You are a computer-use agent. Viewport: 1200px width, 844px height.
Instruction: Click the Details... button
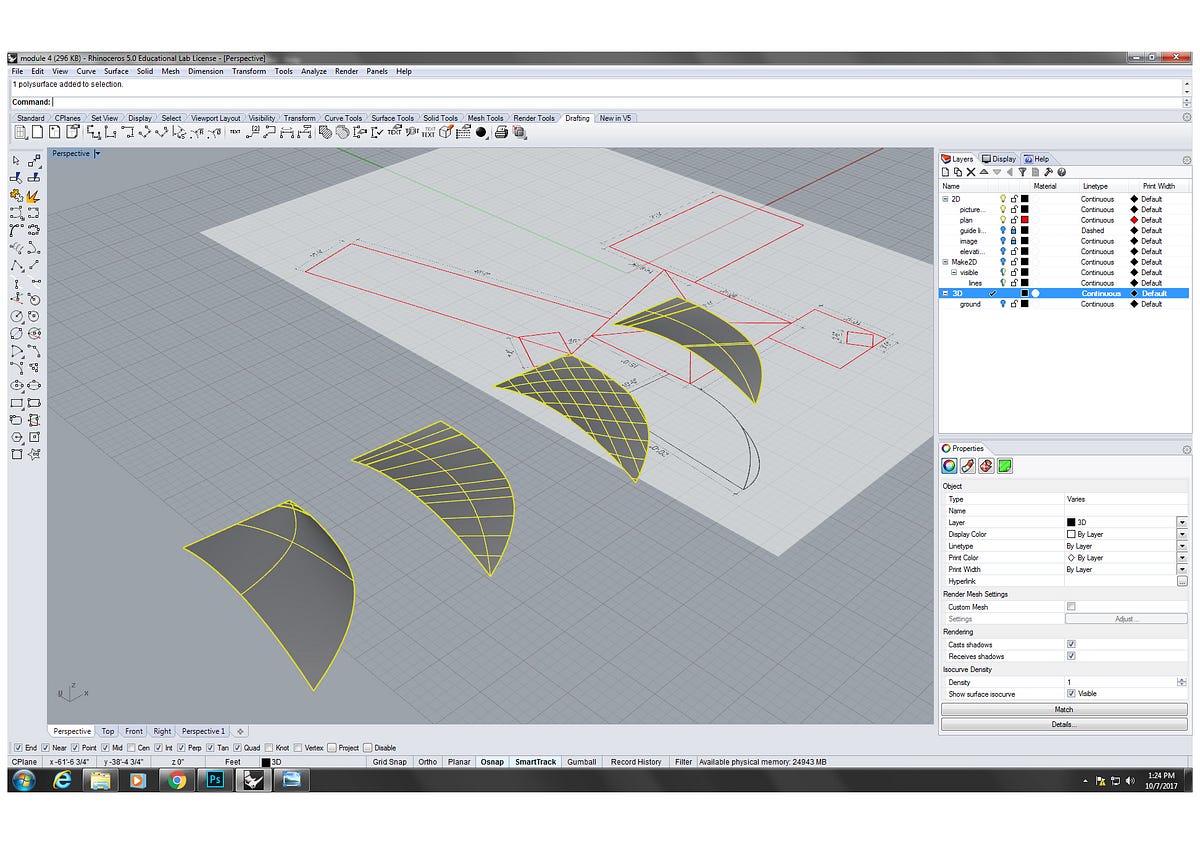[1064, 723]
